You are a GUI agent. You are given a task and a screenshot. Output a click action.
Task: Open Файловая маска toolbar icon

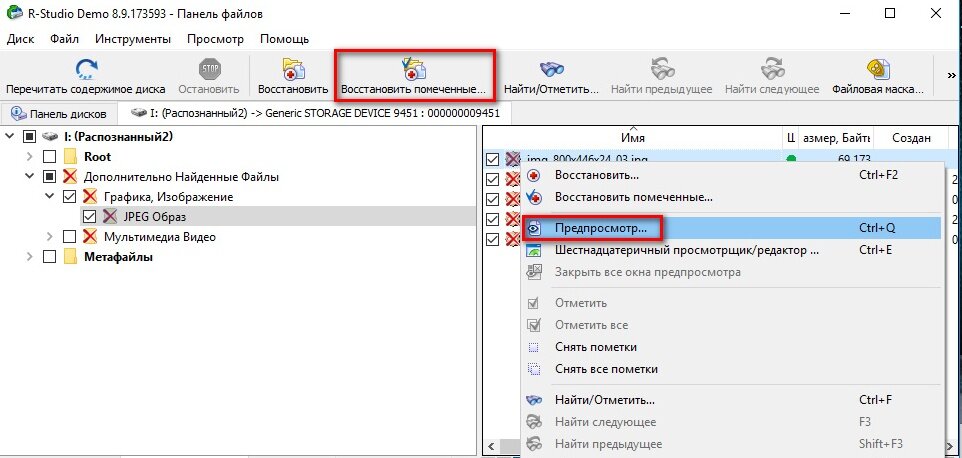click(x=878, y=68)
